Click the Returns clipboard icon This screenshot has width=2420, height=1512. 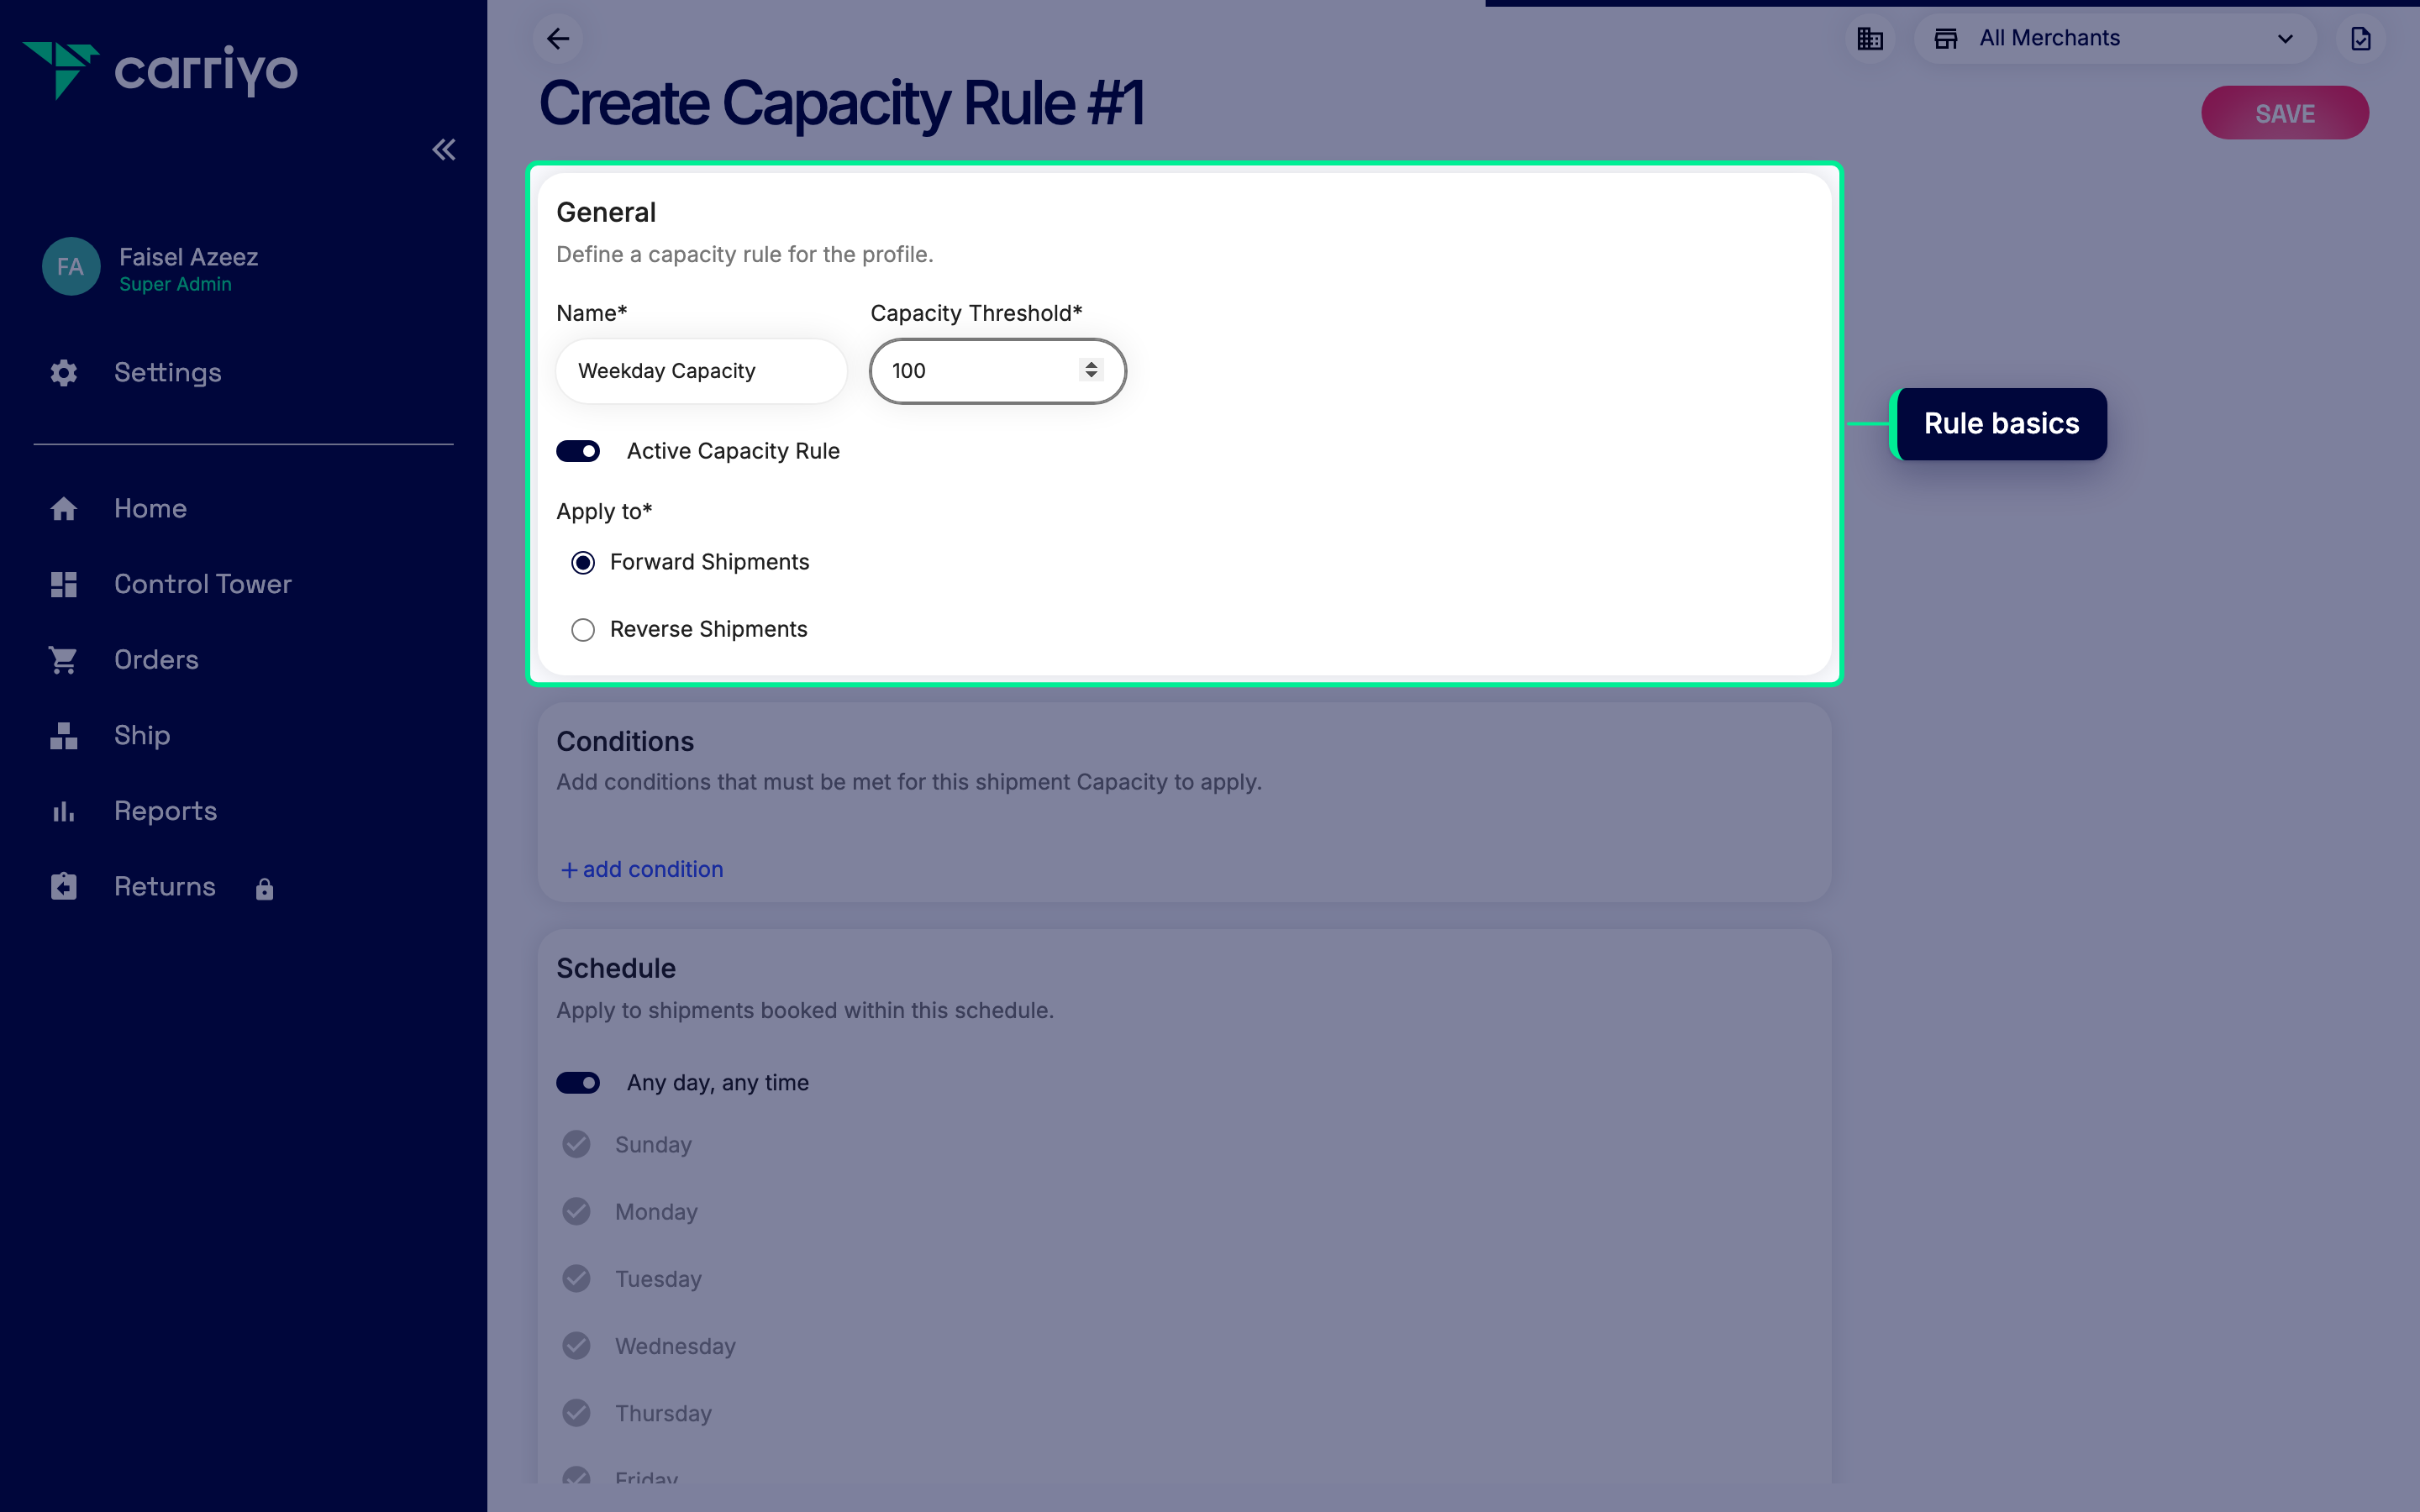pos(64,887)
